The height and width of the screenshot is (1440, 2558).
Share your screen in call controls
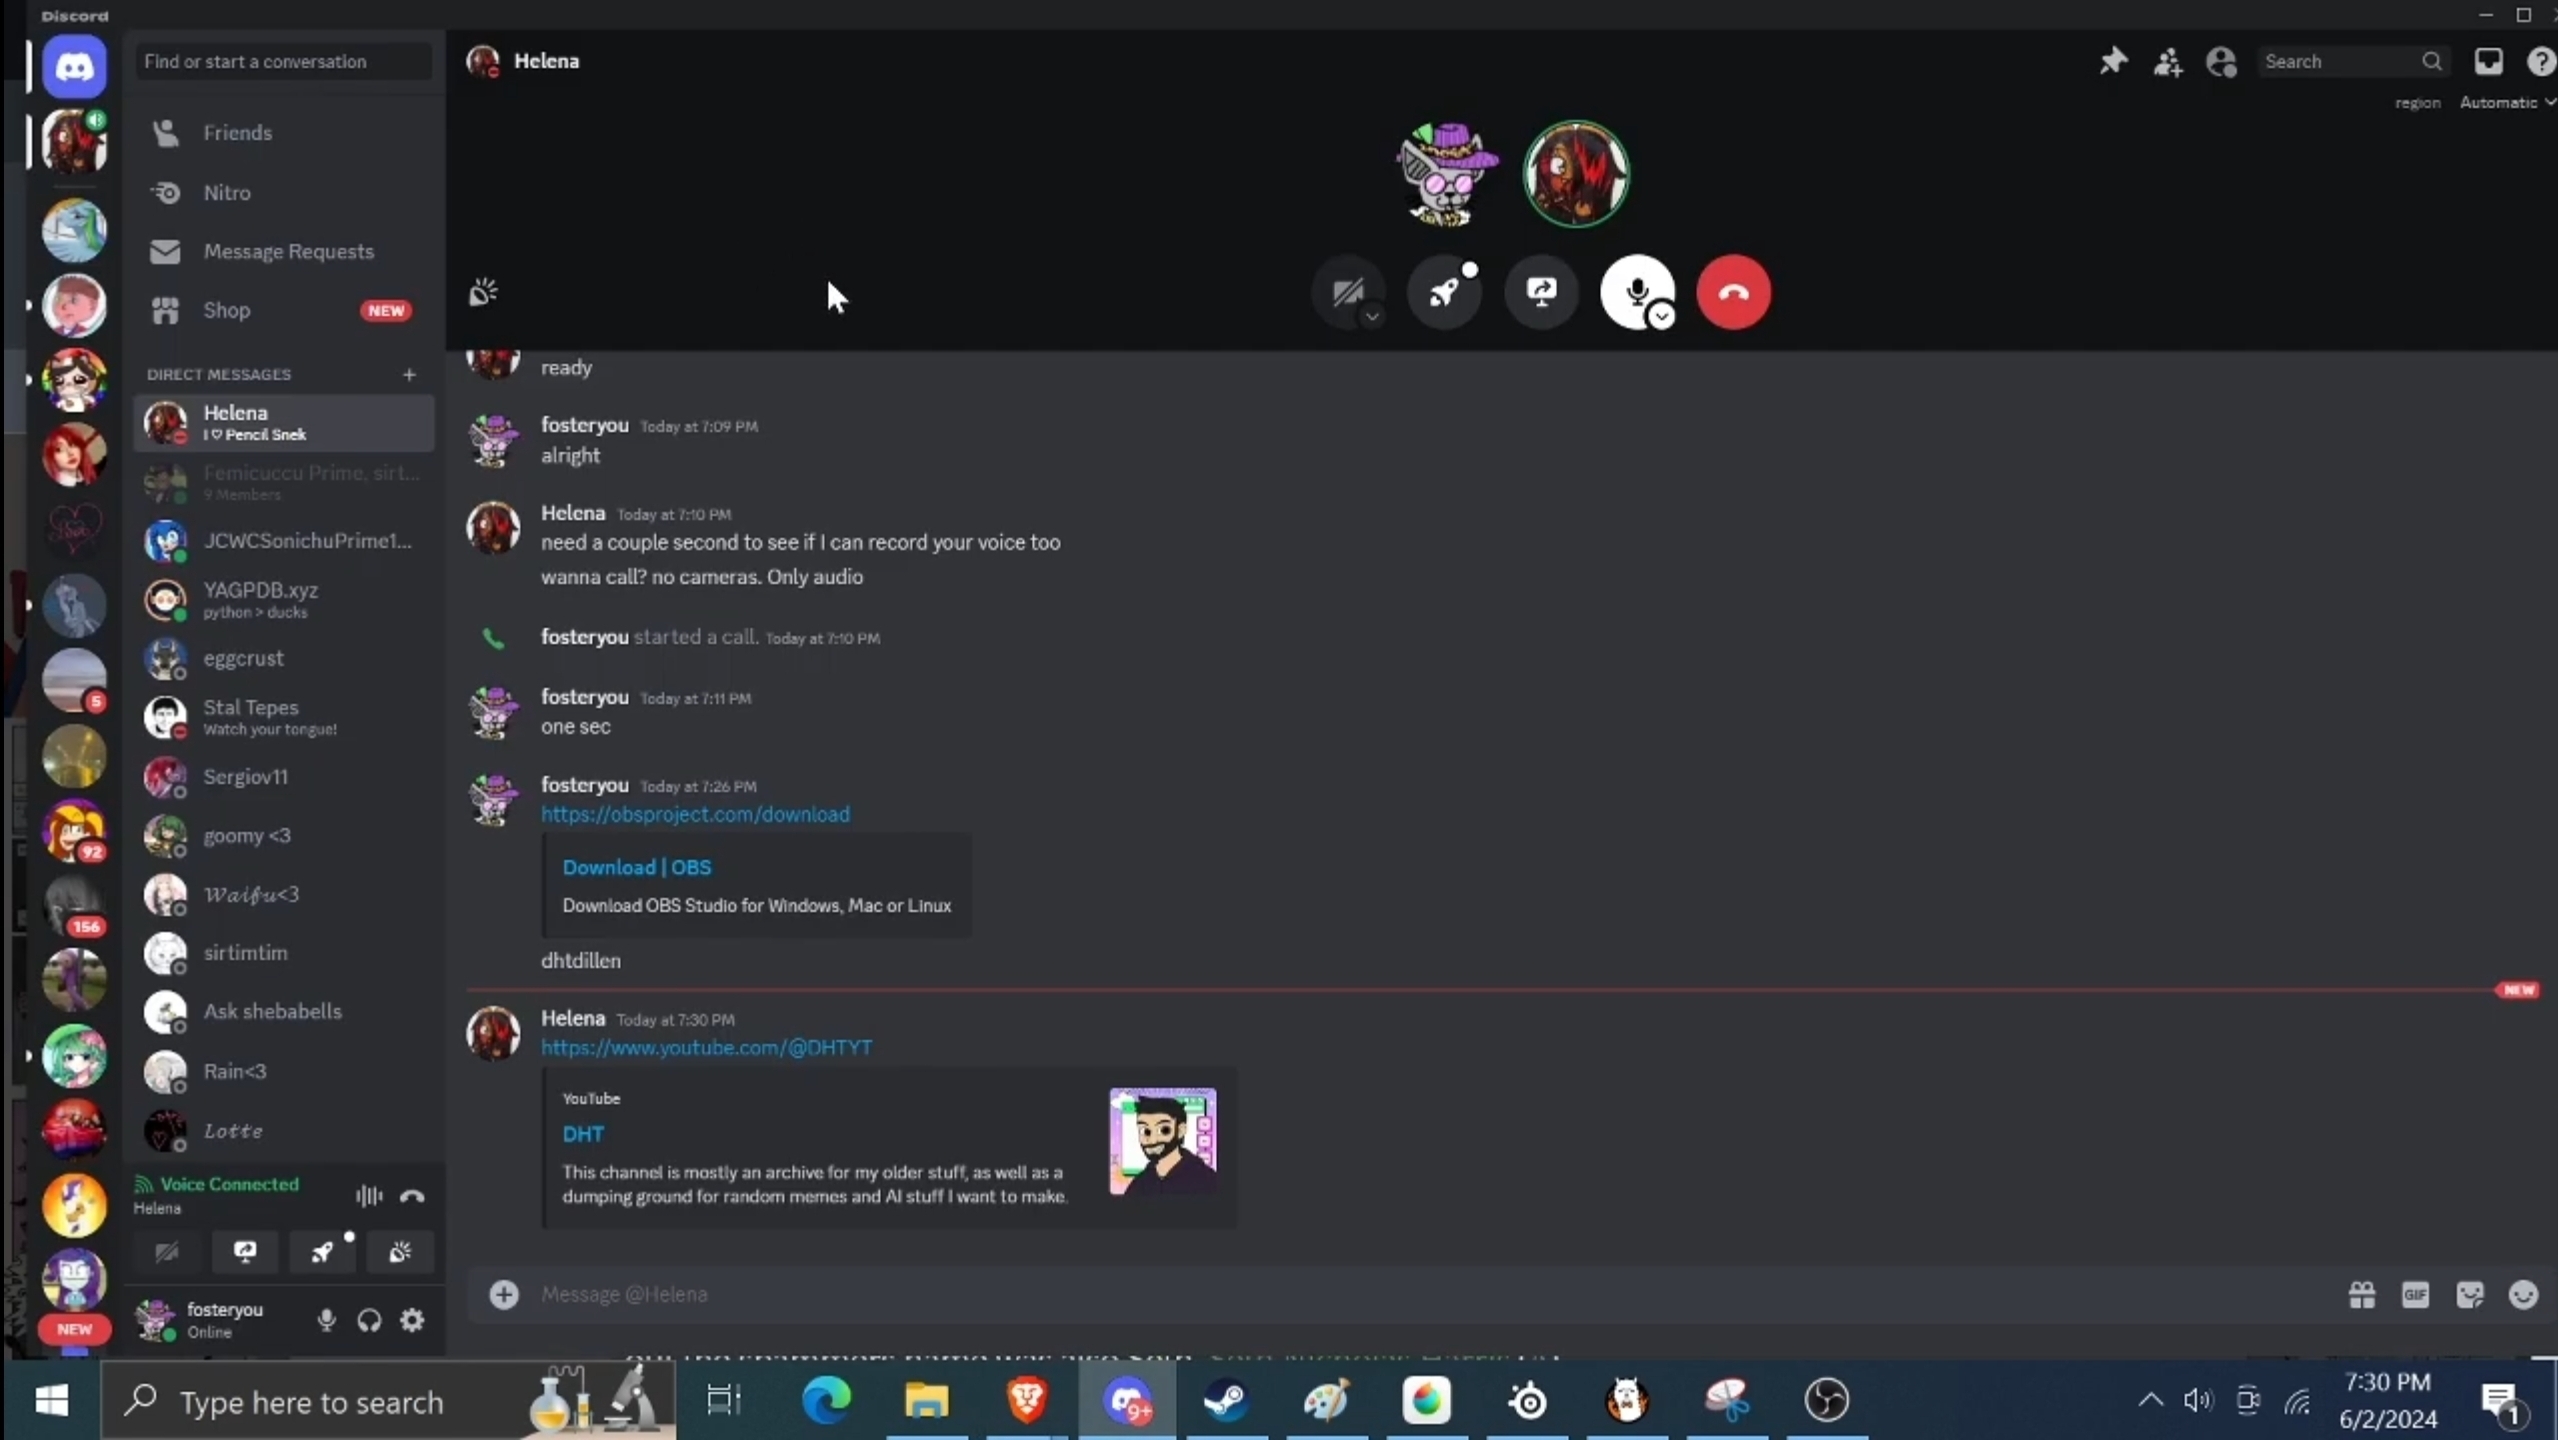(1541, 292)
